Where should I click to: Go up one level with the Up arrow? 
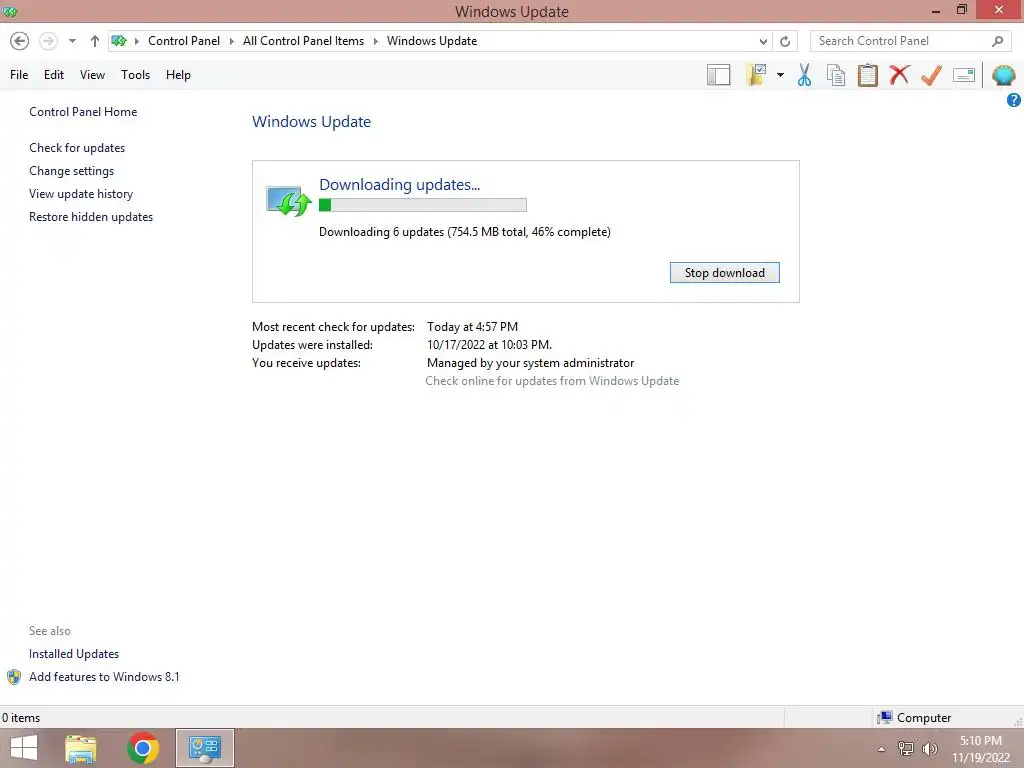95,41
